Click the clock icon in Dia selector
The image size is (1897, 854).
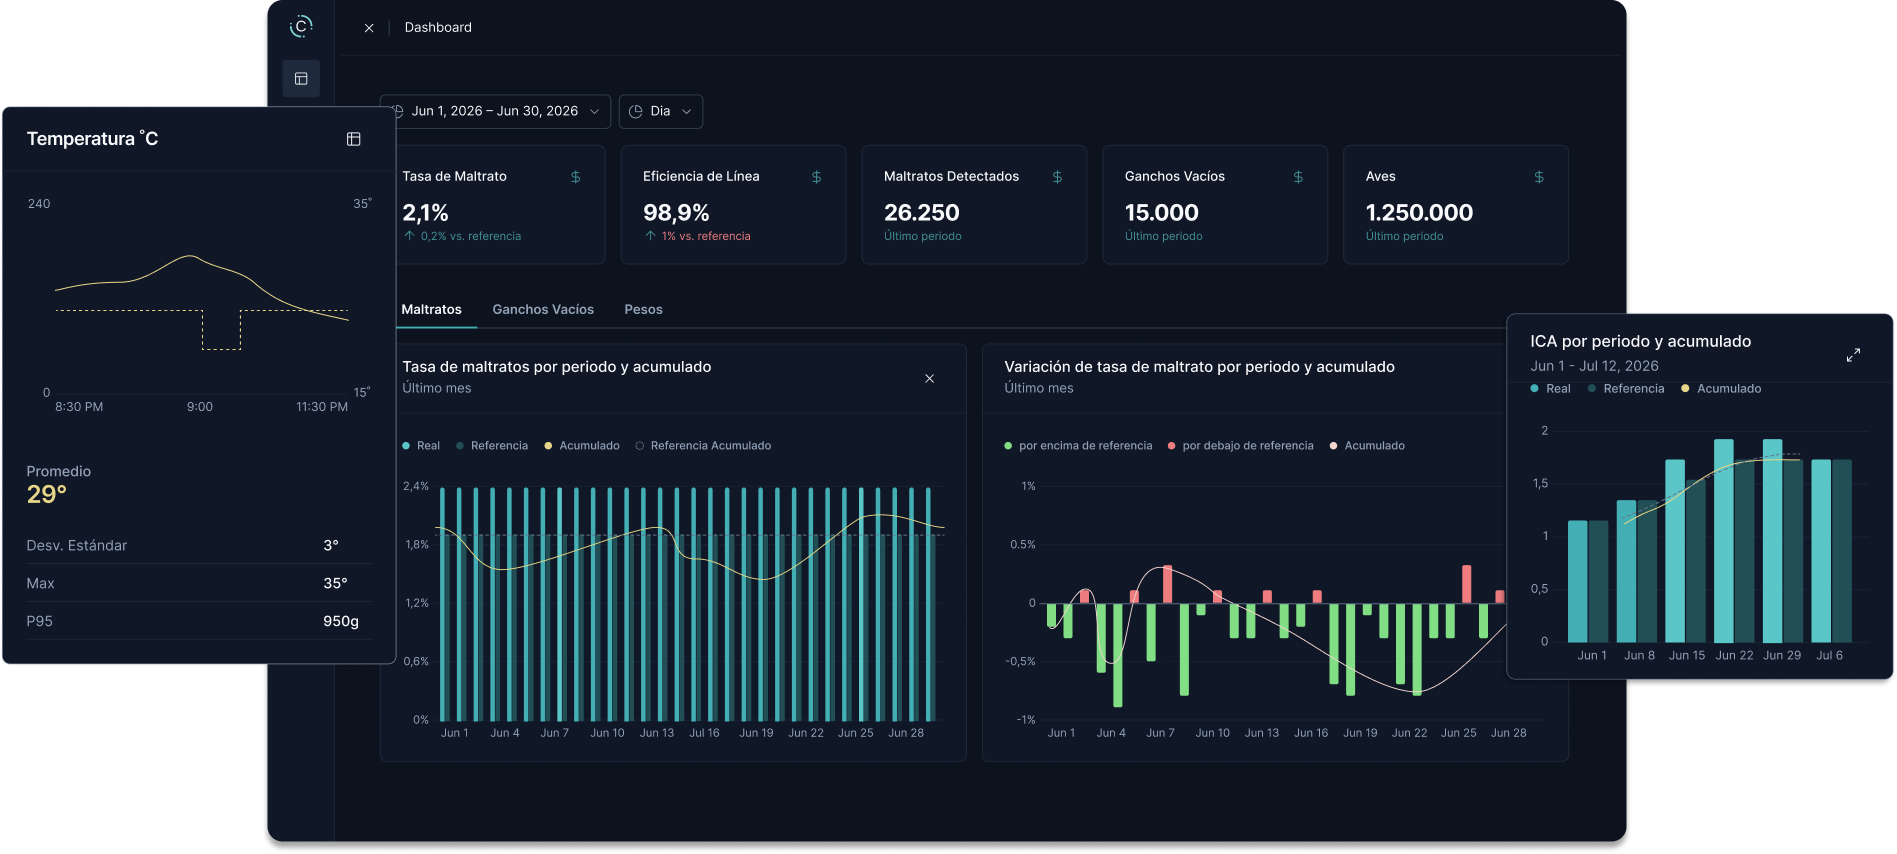click(x=635, y=112)
